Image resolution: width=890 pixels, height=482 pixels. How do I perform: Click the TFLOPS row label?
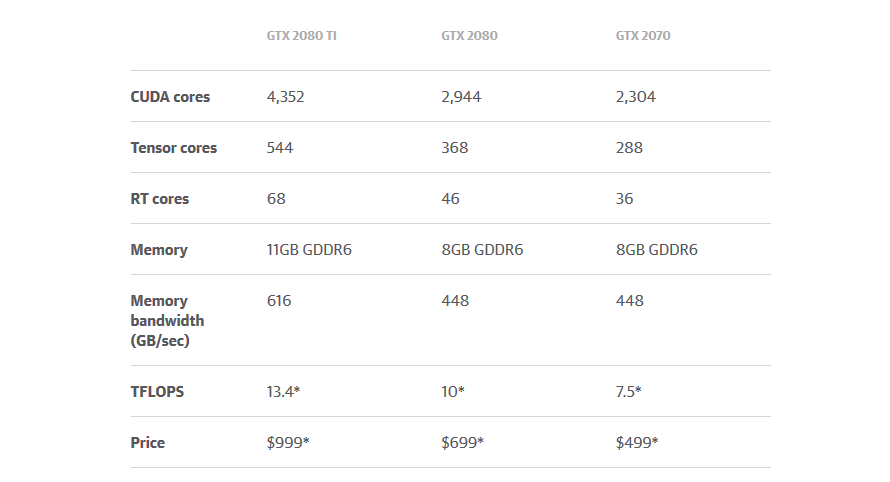click(157, 392)
